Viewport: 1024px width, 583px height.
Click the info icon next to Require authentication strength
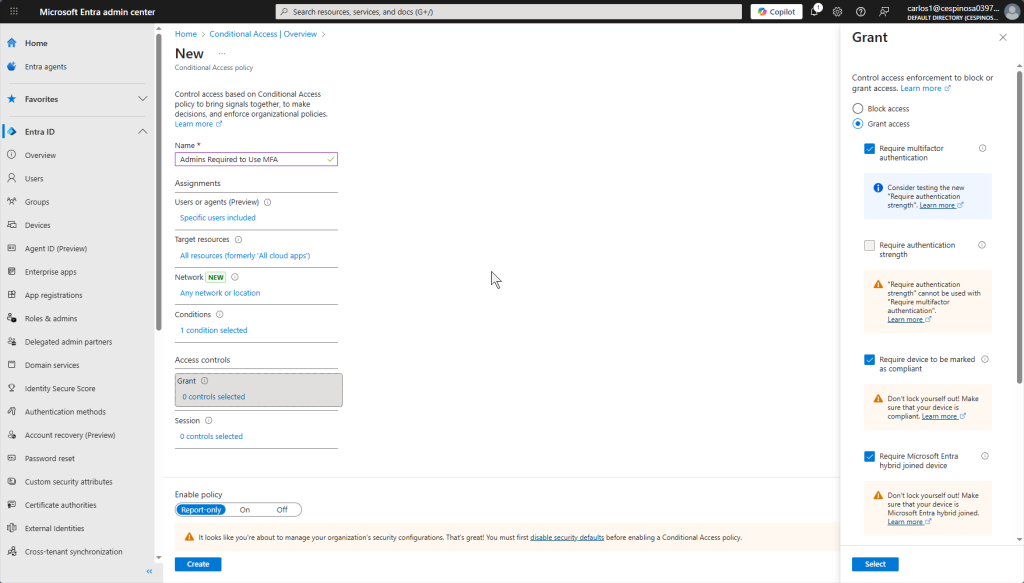(981, 245)
